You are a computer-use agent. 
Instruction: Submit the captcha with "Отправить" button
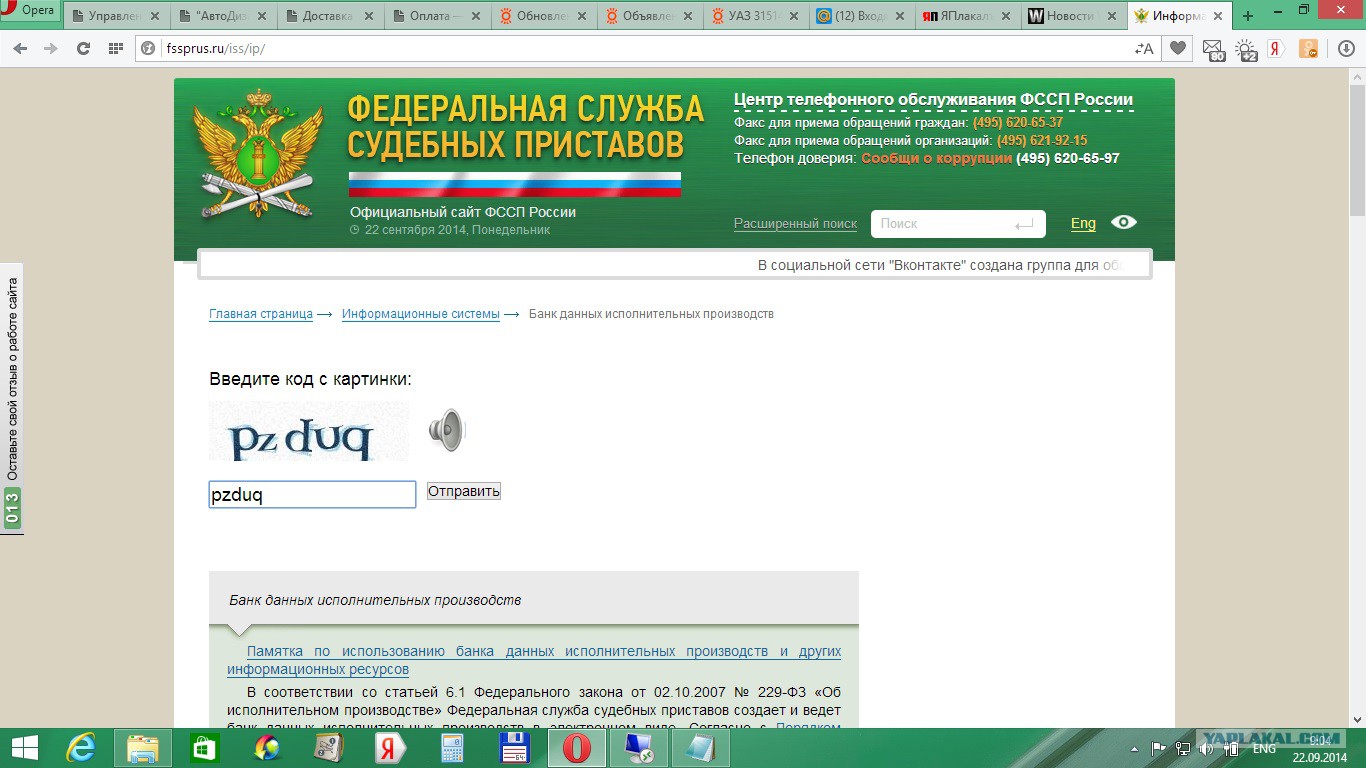[464, 491]
